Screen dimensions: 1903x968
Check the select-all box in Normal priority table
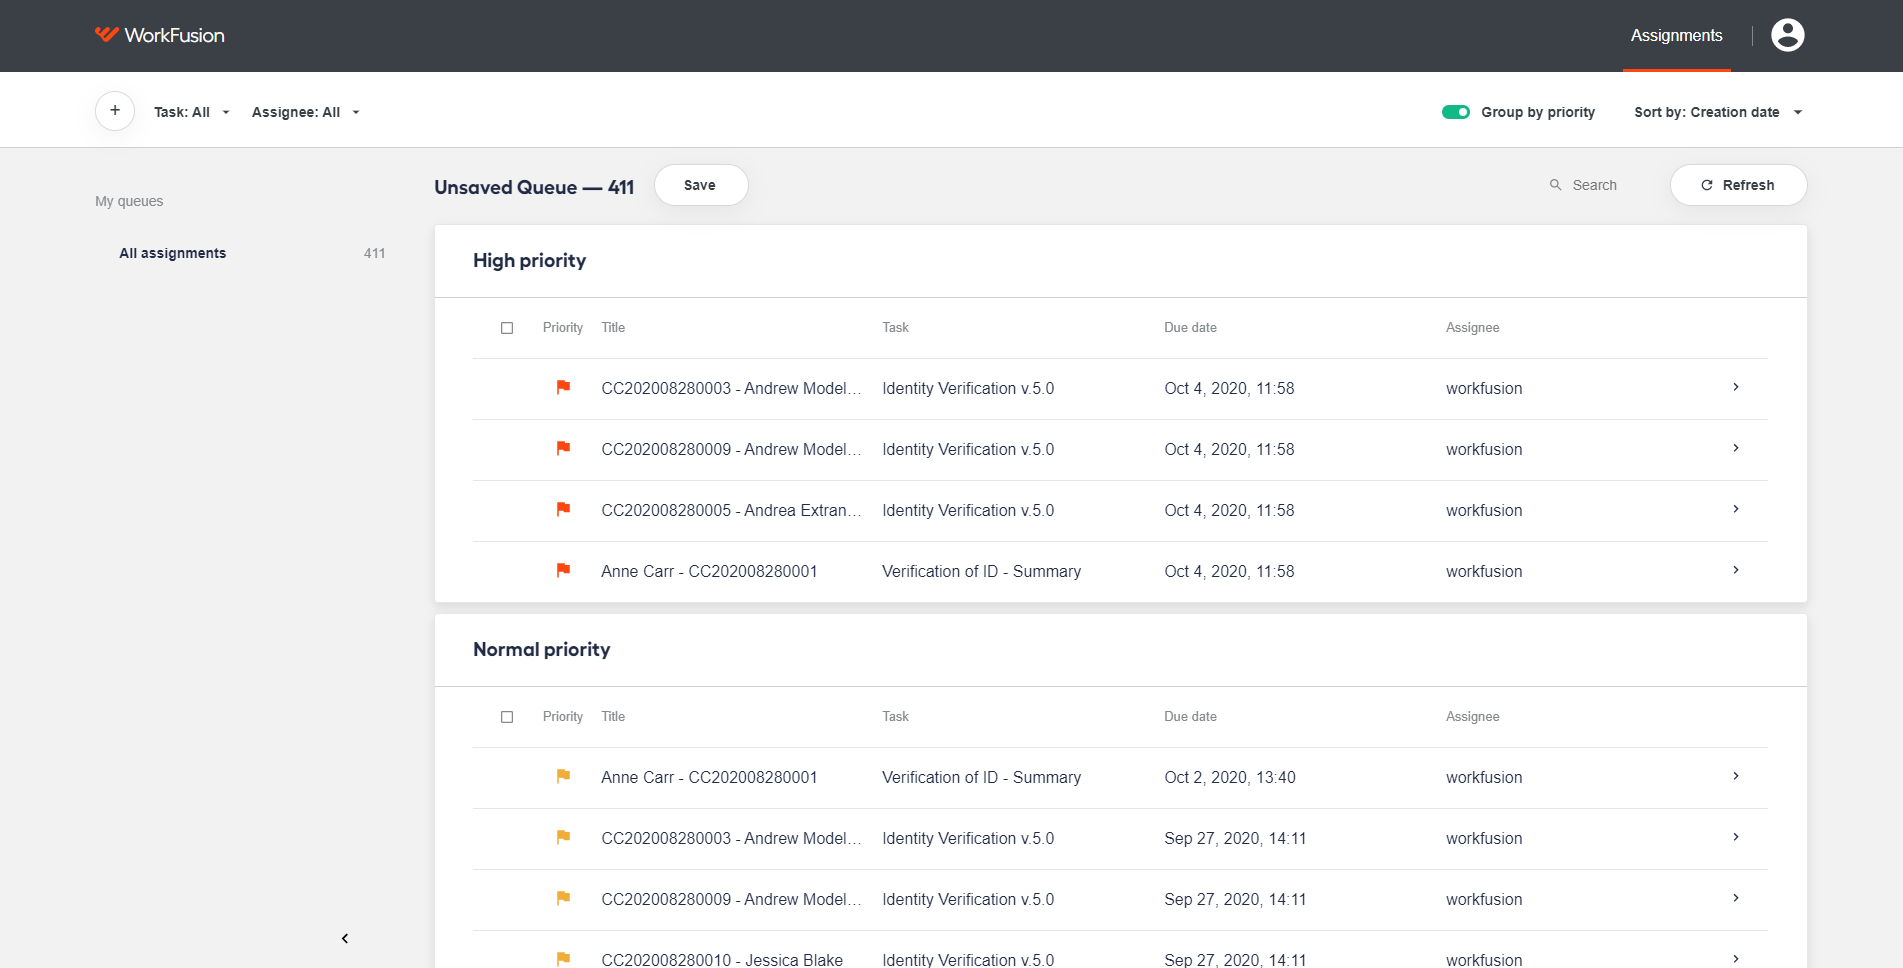click(x=507, y=717)
